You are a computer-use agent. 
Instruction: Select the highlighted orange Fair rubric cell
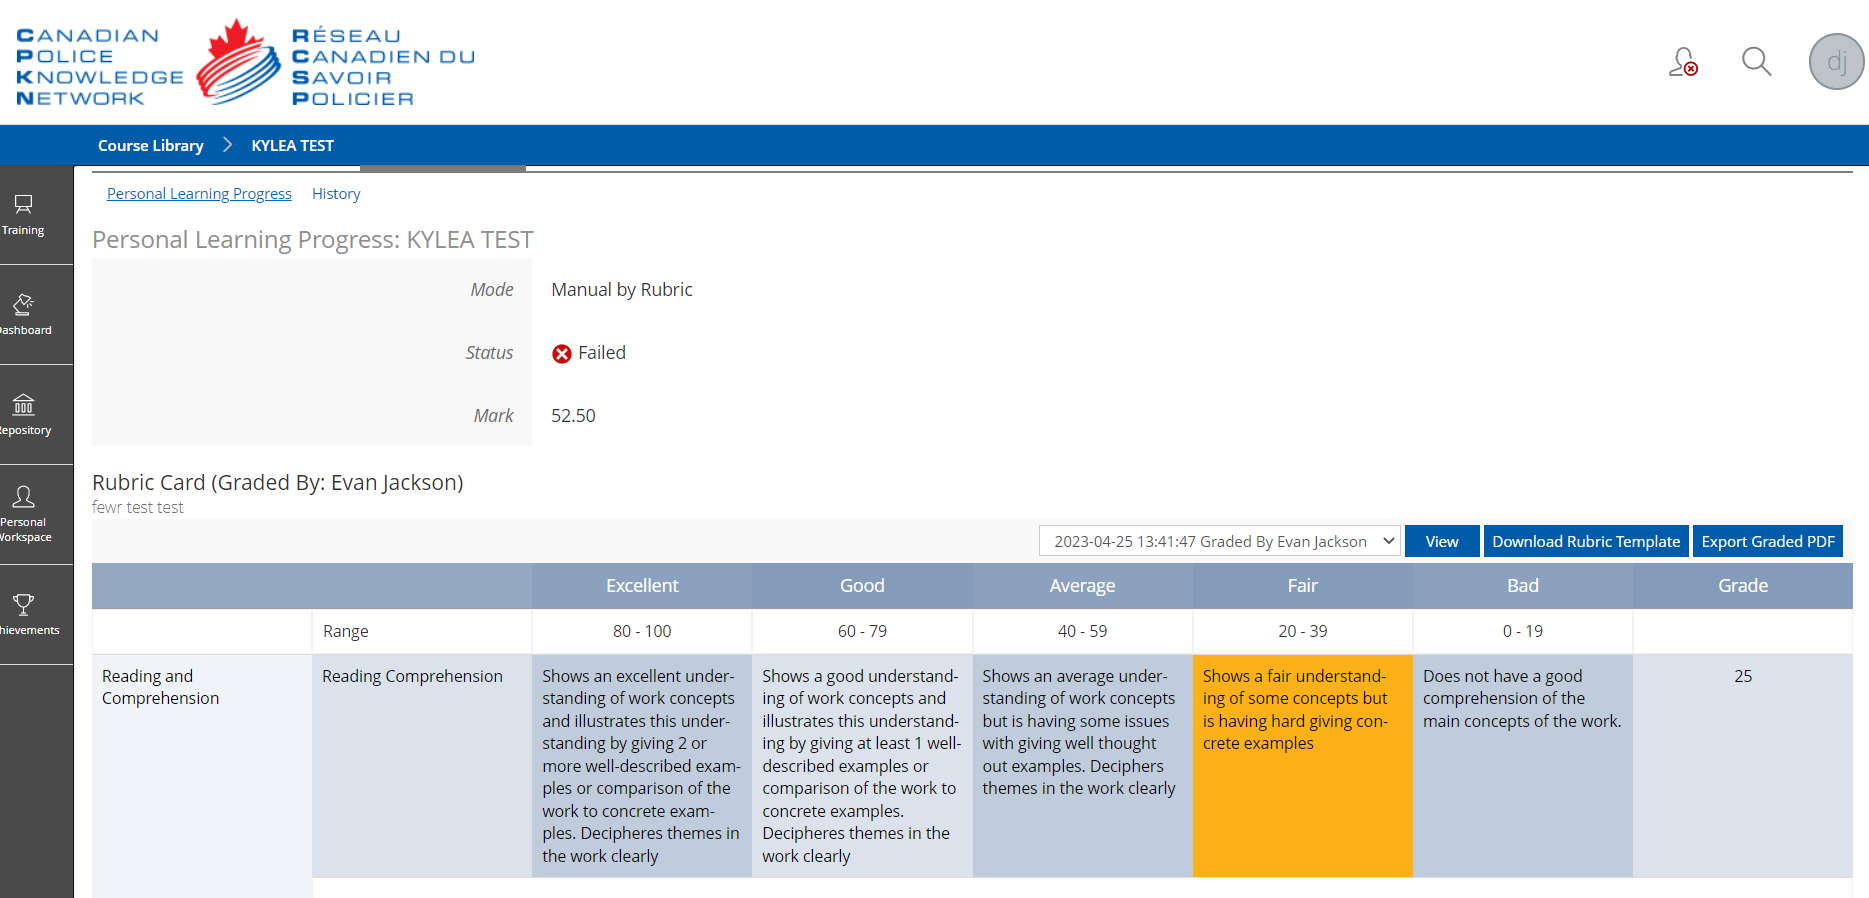tap(1303, 766)
